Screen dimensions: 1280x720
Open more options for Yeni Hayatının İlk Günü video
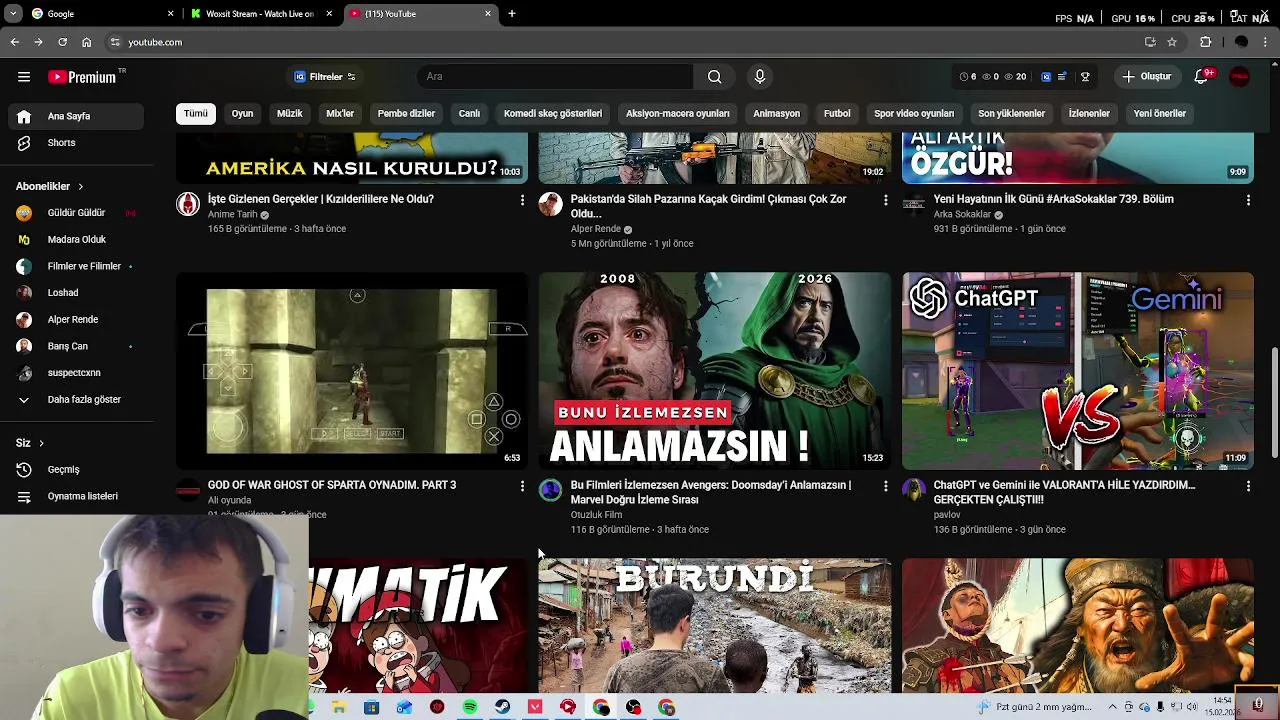click(x=1248, y=201)
